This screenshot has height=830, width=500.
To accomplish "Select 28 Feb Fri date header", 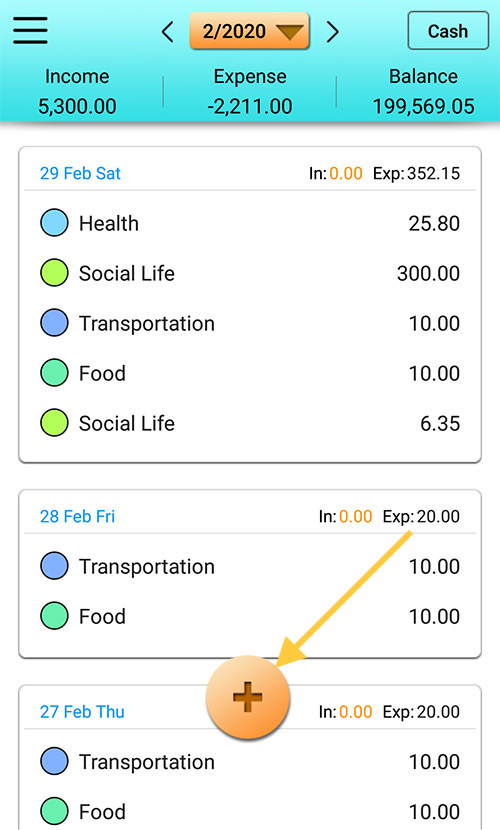I will [x=77, y=516].
